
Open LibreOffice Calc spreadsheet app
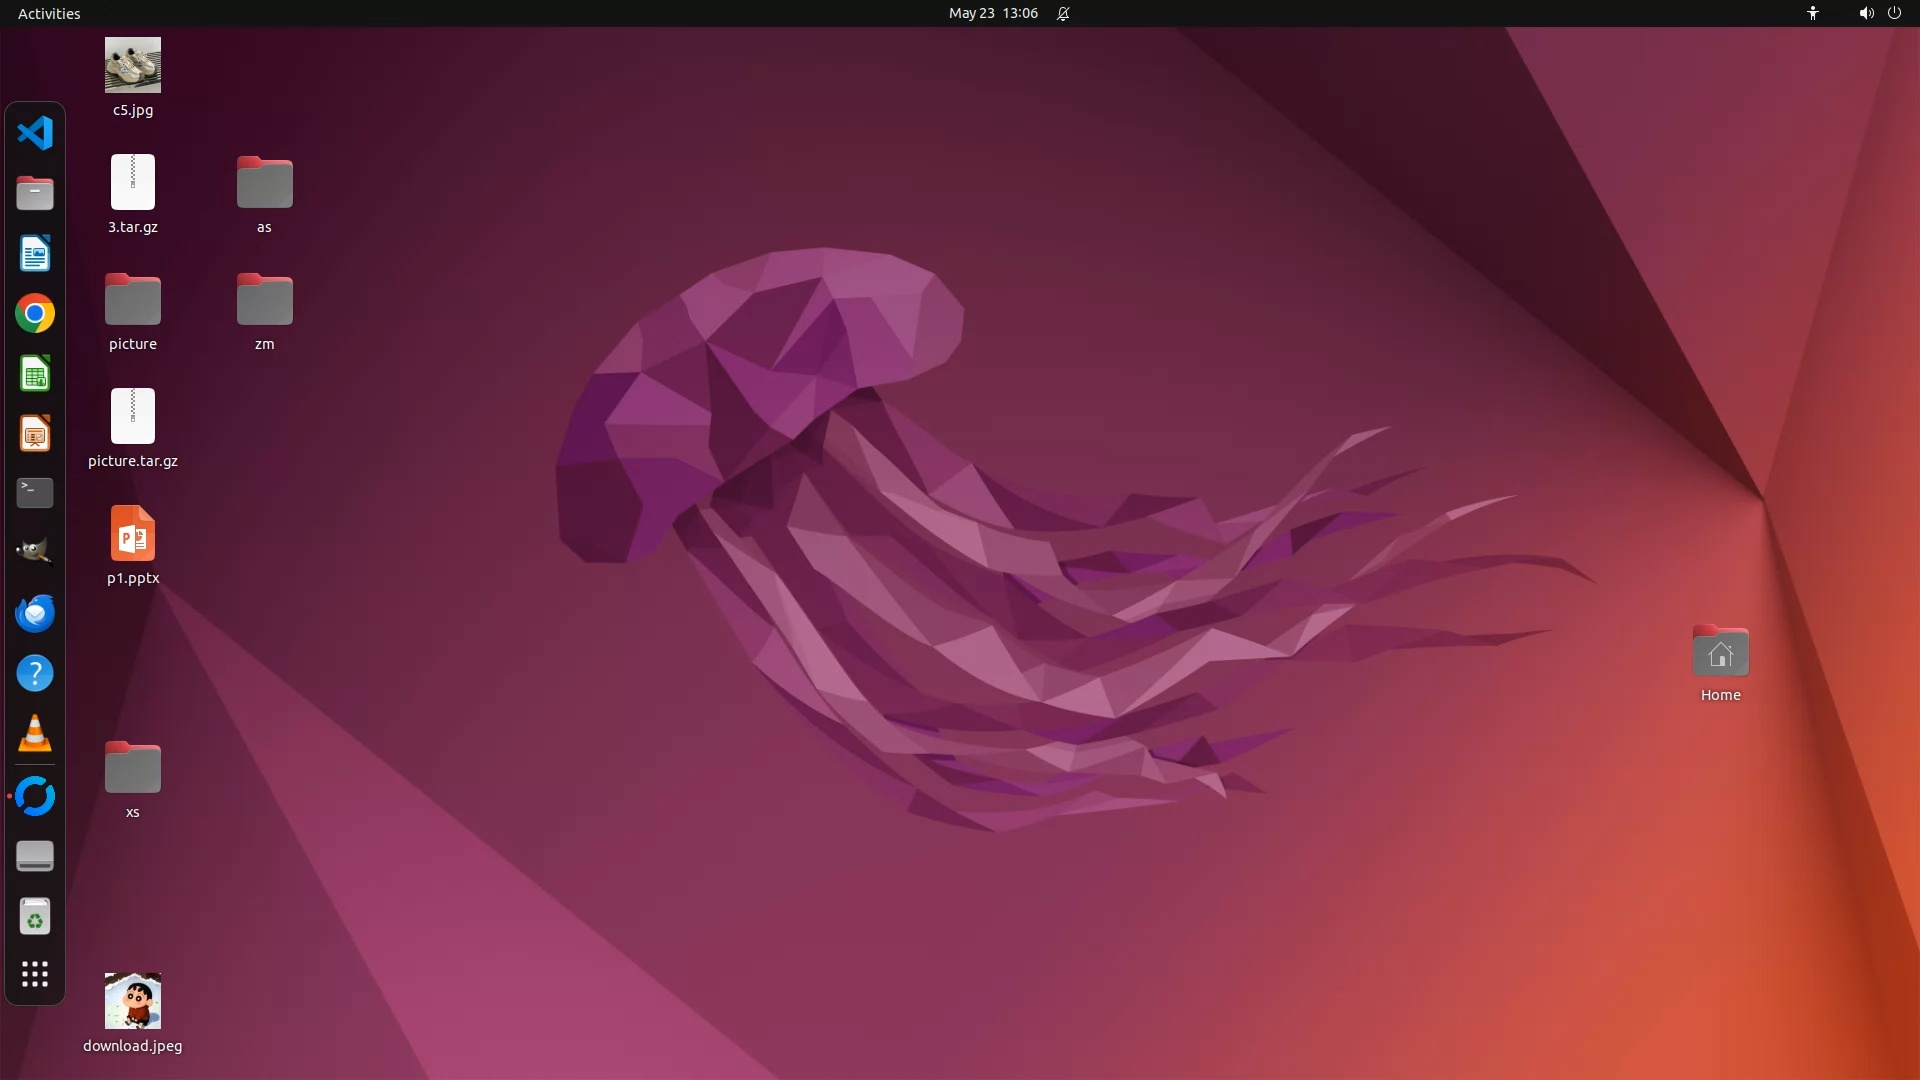tap(35, 374)
